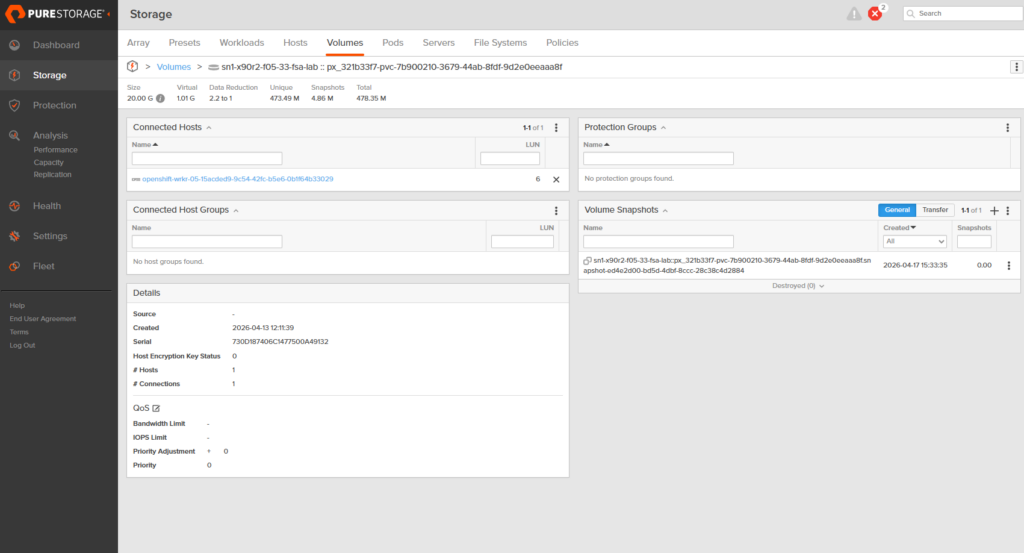
Task: Click the Size info icon
Action: point(160,98)
